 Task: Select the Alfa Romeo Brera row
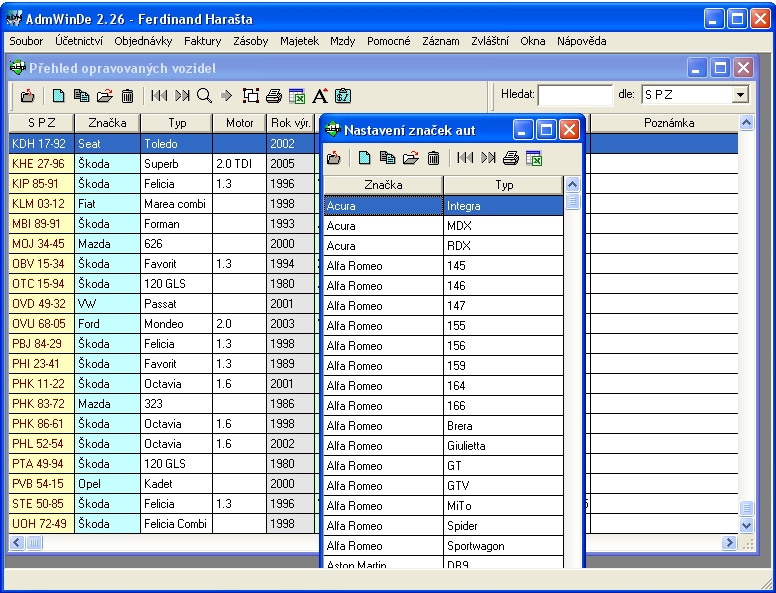click(444, 426)
